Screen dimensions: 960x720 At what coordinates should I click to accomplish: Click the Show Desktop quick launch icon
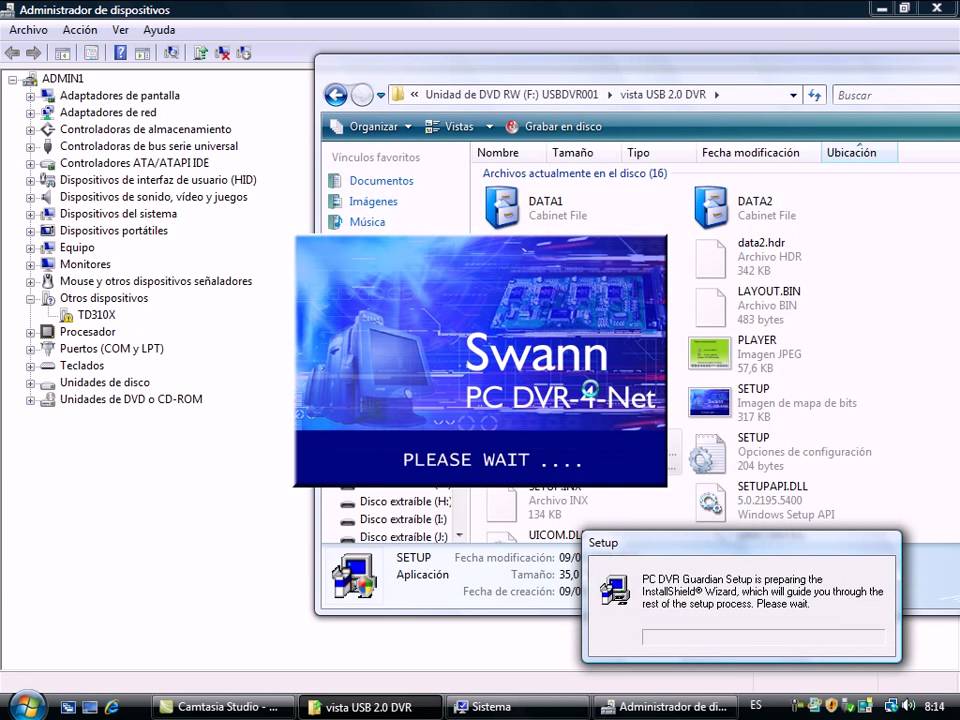point(90,707)
